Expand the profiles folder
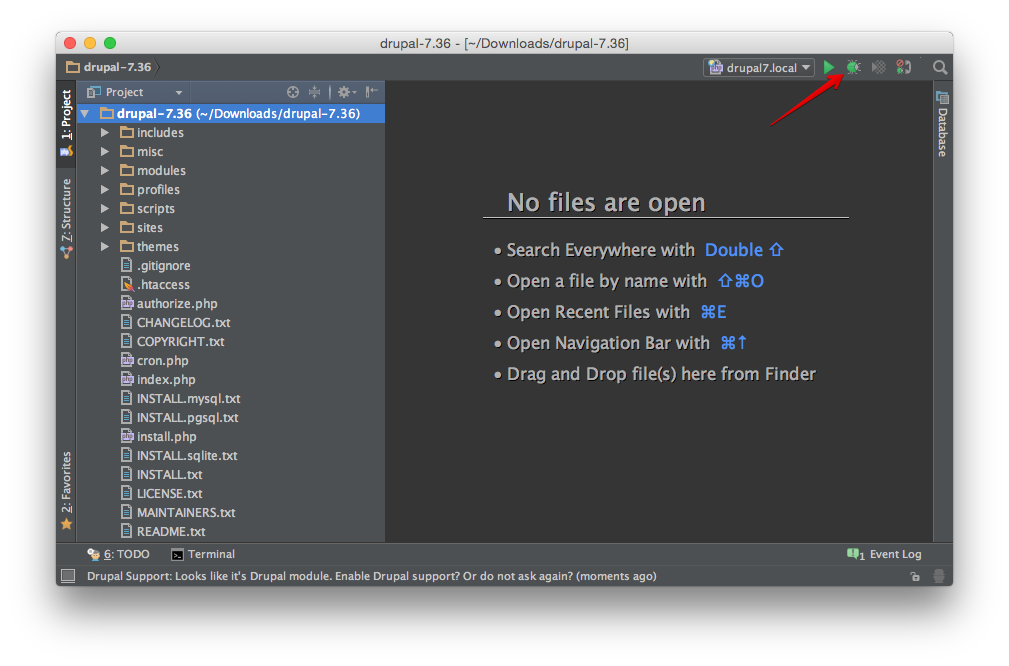Viewport: 1009px width, 666px height. (x=105, y=190)
